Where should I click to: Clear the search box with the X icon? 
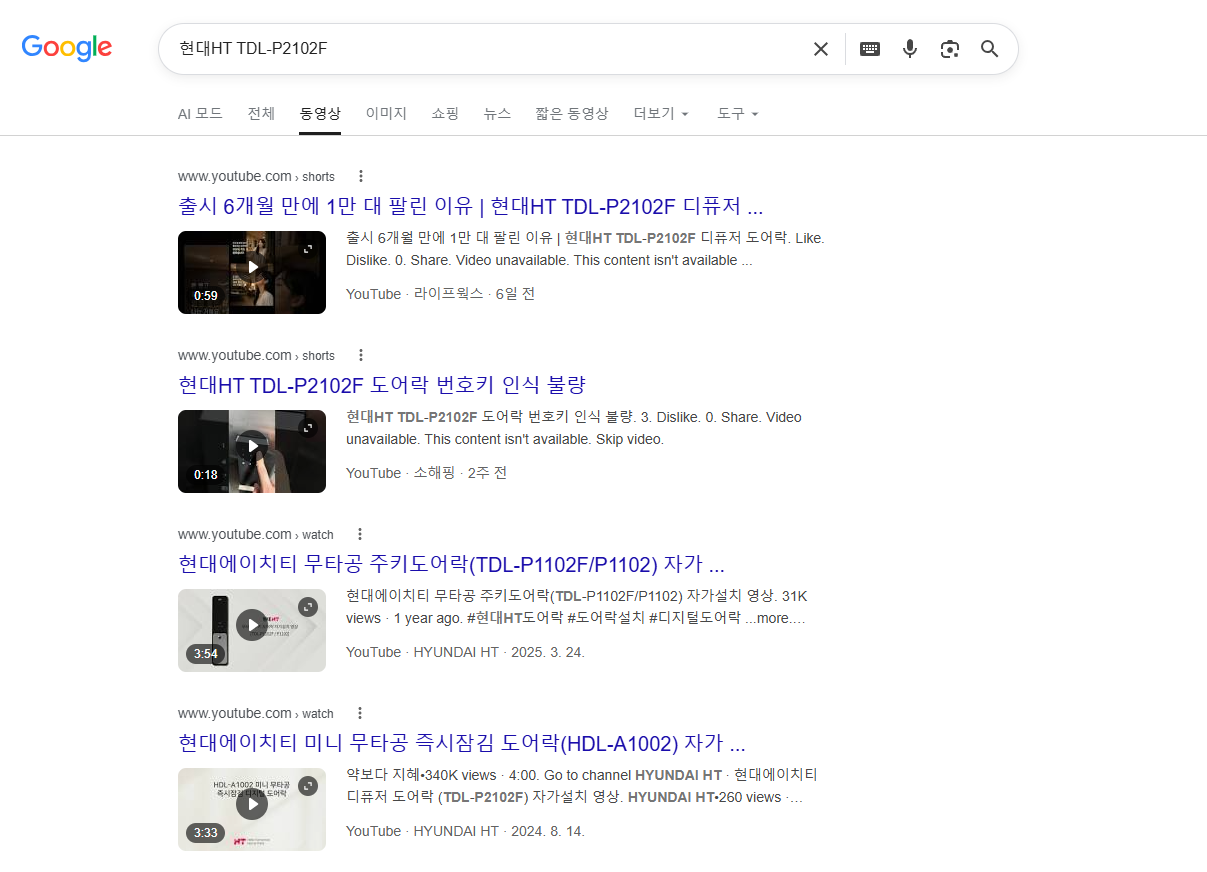821,49
